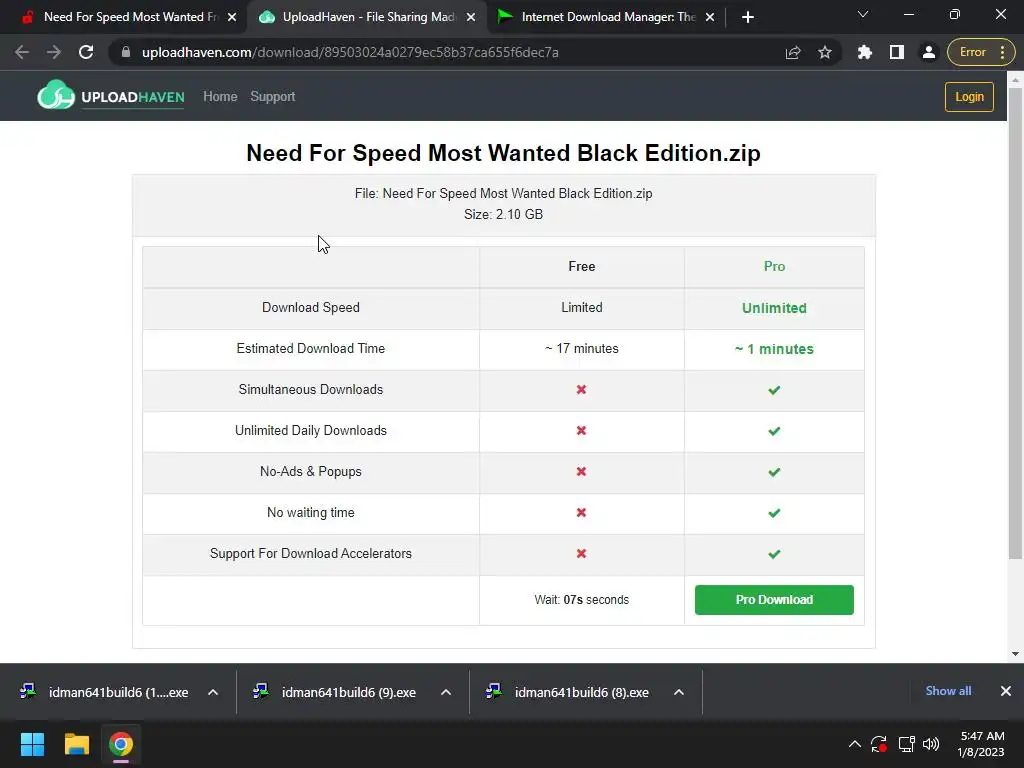Open the volume speaker icon

(x=931, y=744)
